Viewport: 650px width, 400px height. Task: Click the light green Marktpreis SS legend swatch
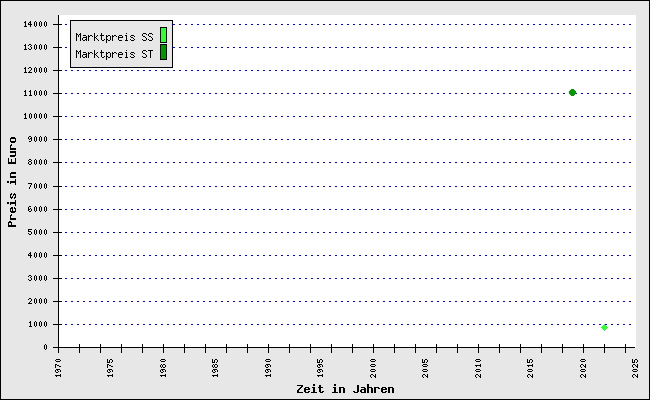coord(164,35)
